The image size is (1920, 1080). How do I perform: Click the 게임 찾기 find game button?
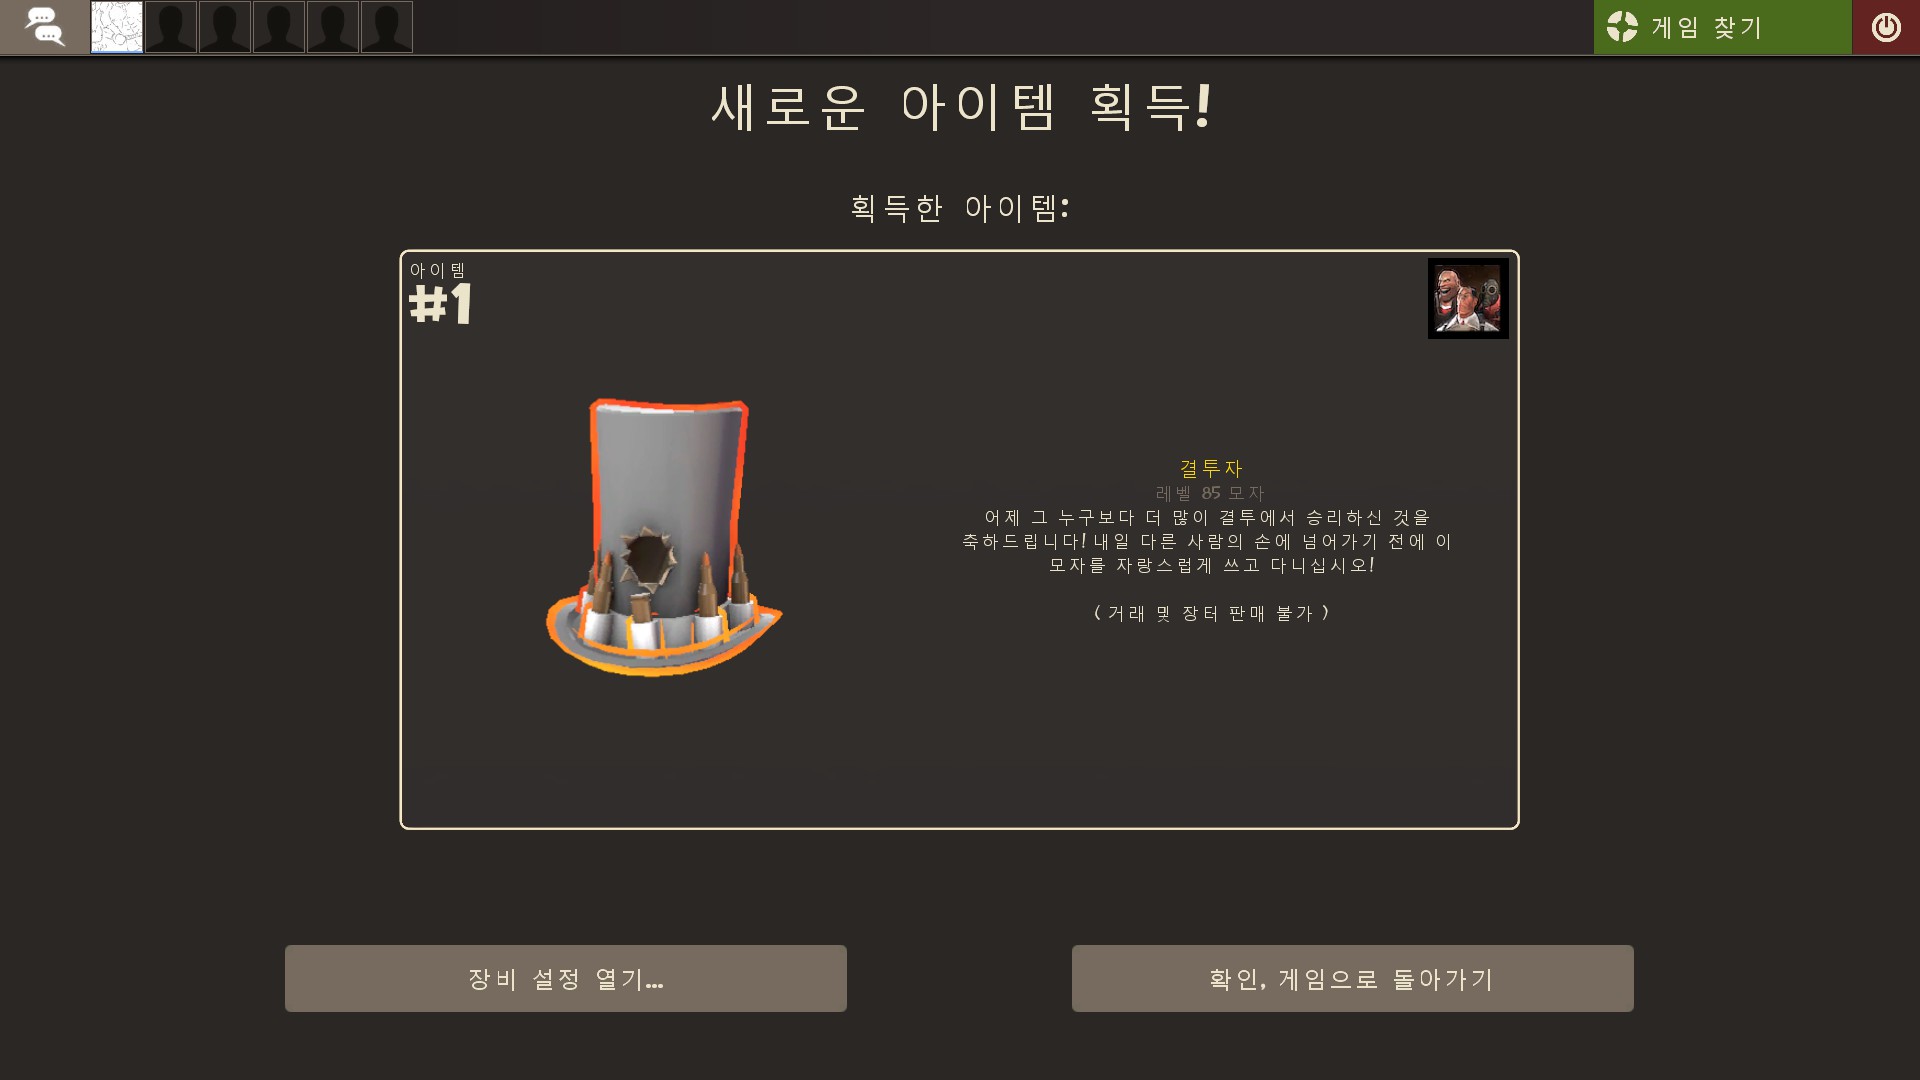click(x=1722, y=27)
